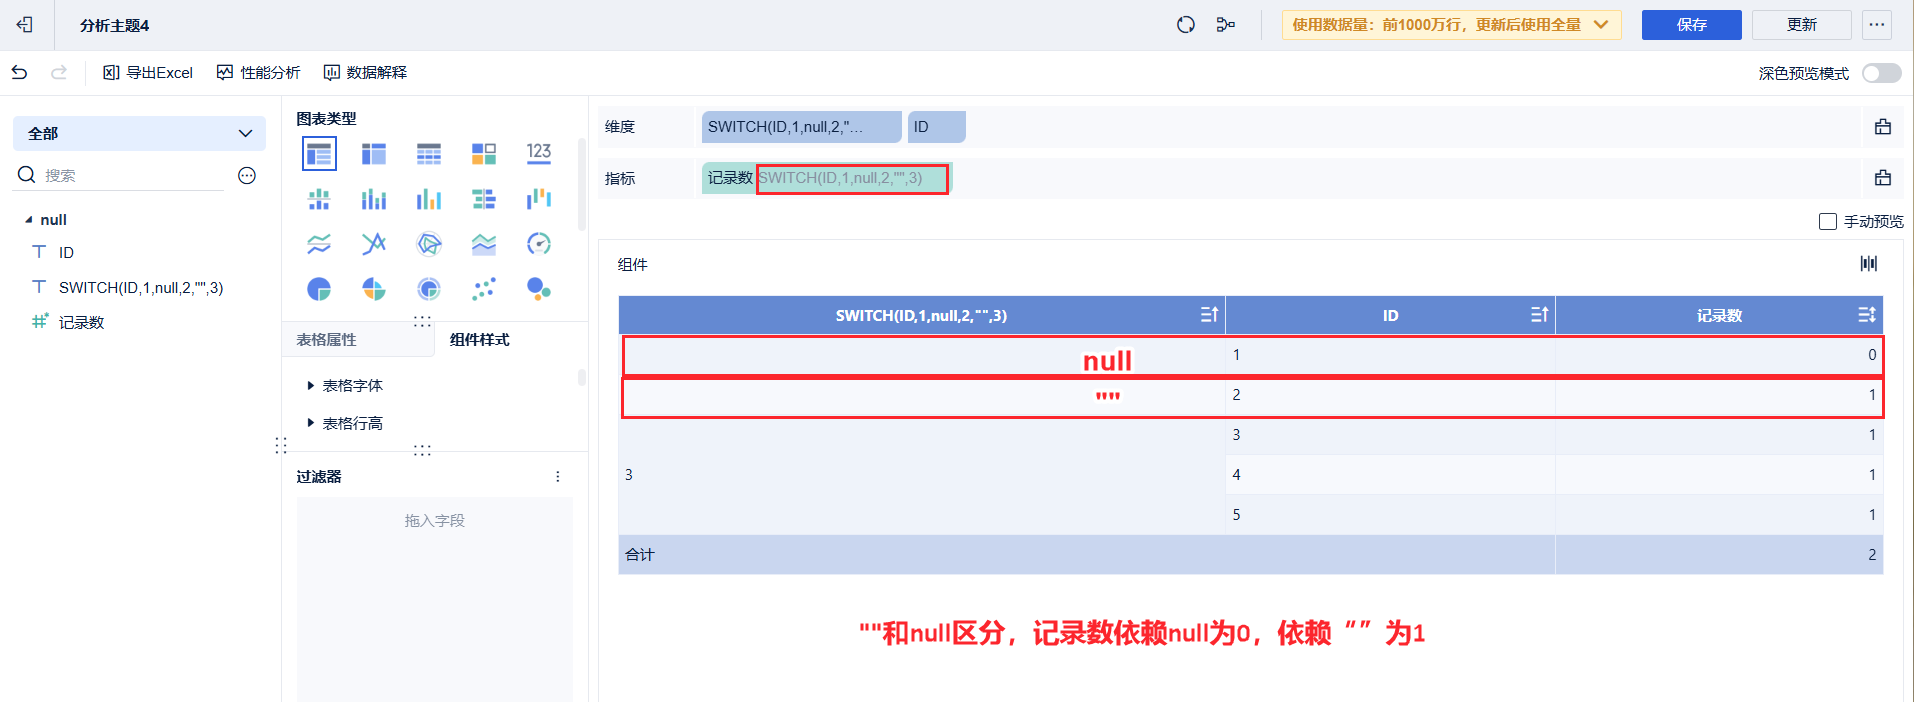Open the 全部 table dropdown
The height and width of the screenshot is (702, 1914).
click(x=139, y=133)
